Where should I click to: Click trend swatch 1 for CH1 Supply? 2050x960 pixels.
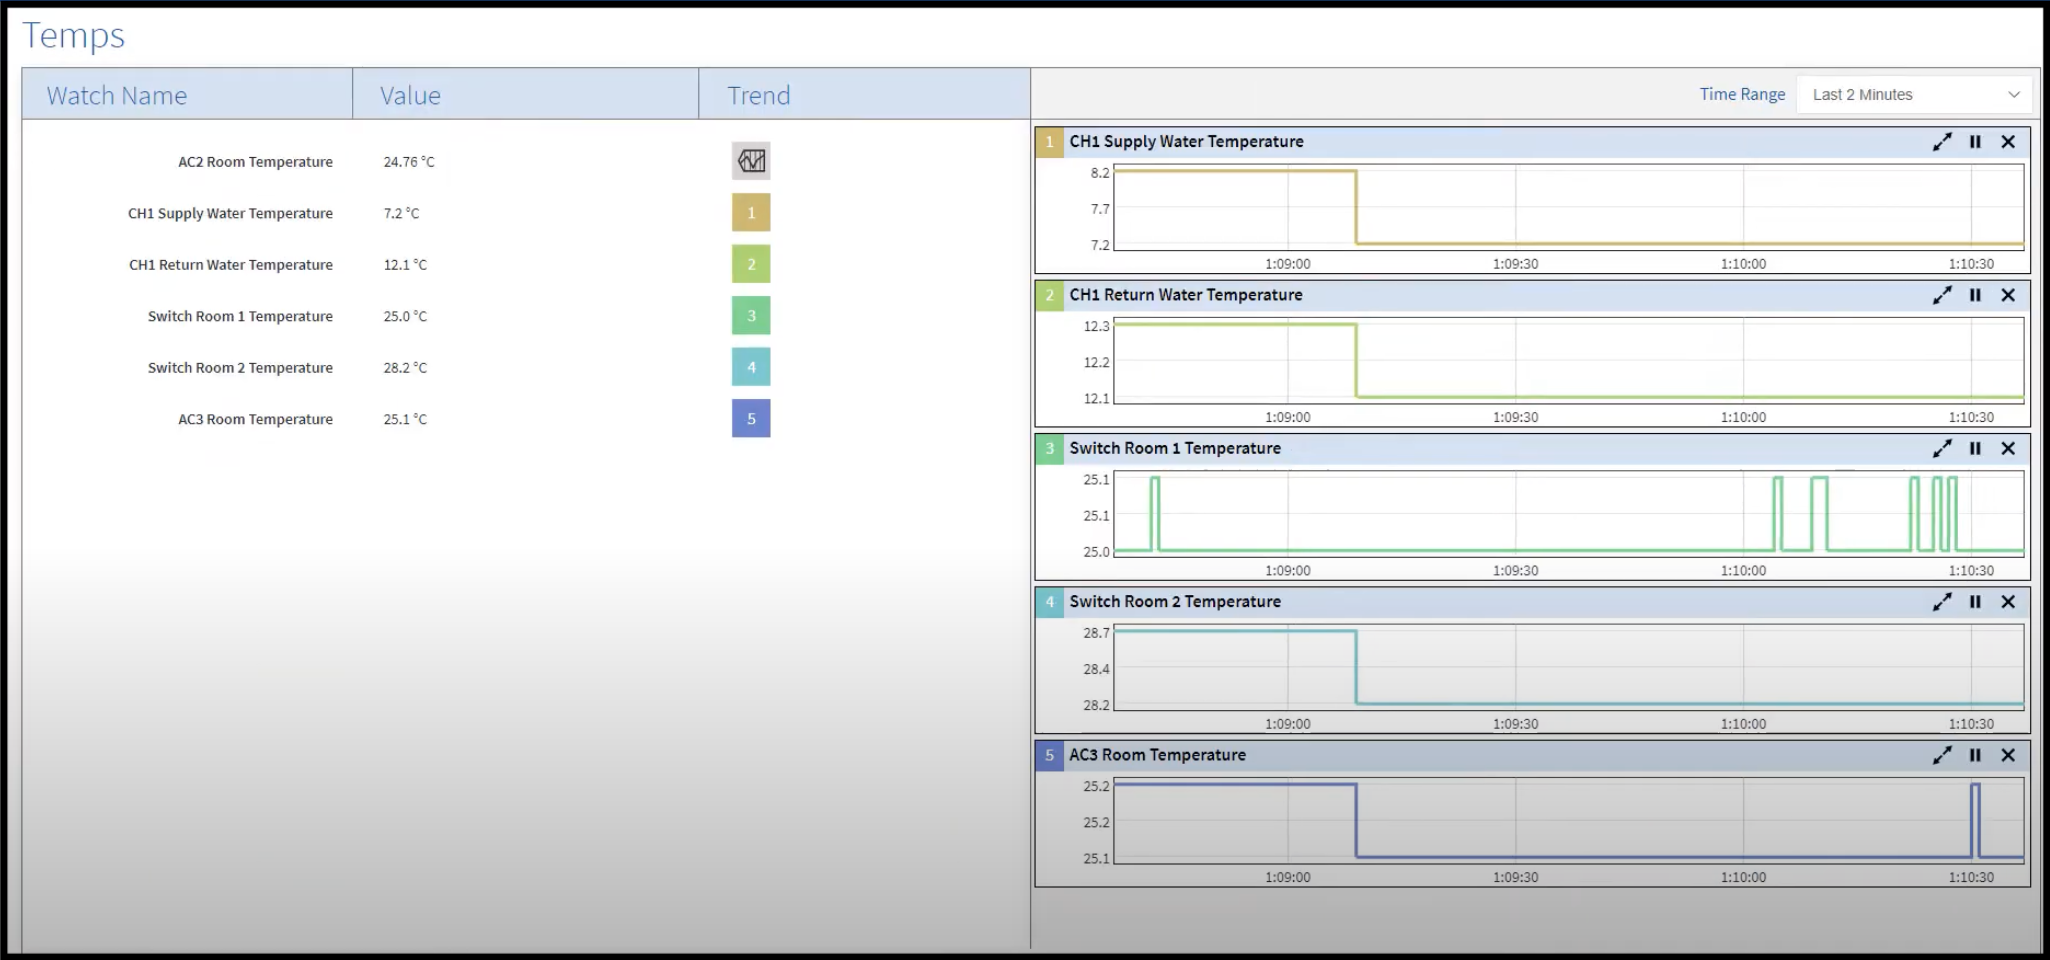[x=751, y=213]
